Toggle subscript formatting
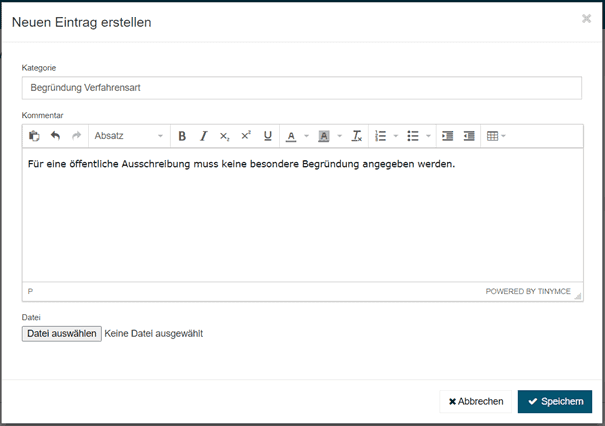605x426 pixels. [225, 136]
